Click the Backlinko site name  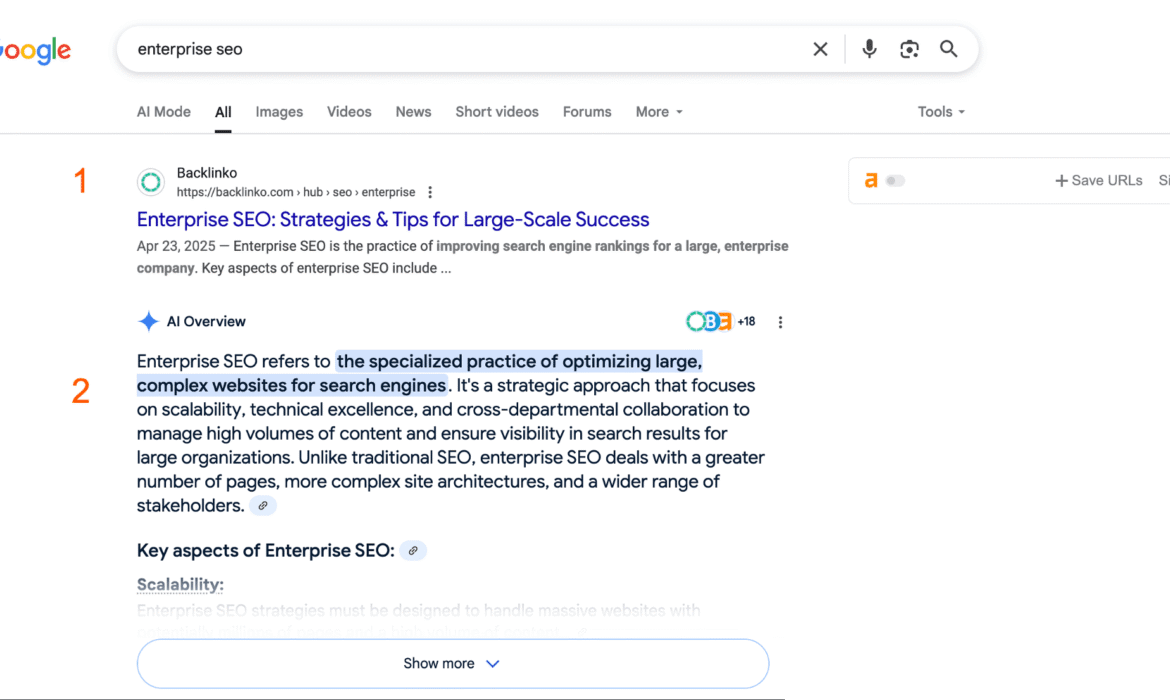(207, 173)
